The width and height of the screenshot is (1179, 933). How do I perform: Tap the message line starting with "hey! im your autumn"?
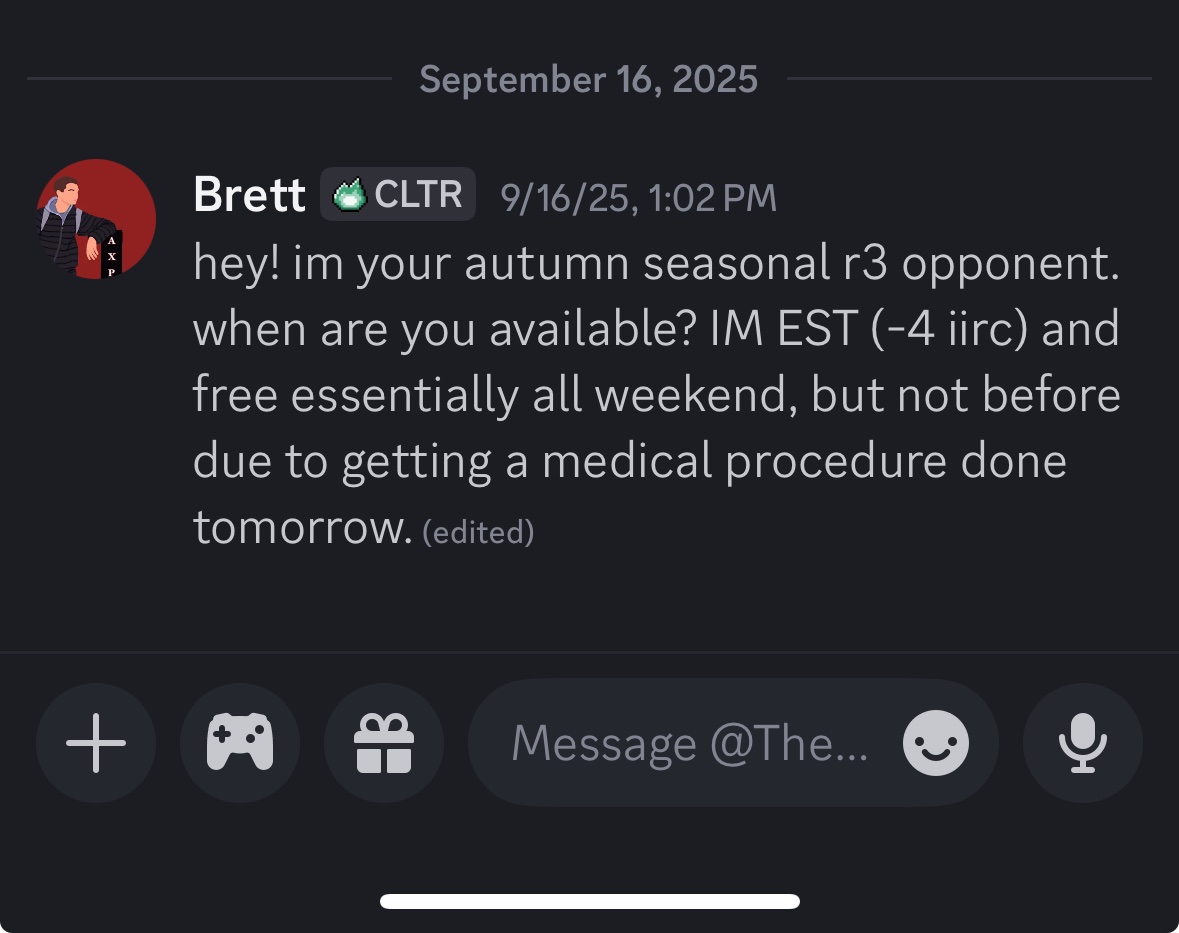[x=655, y=264]
